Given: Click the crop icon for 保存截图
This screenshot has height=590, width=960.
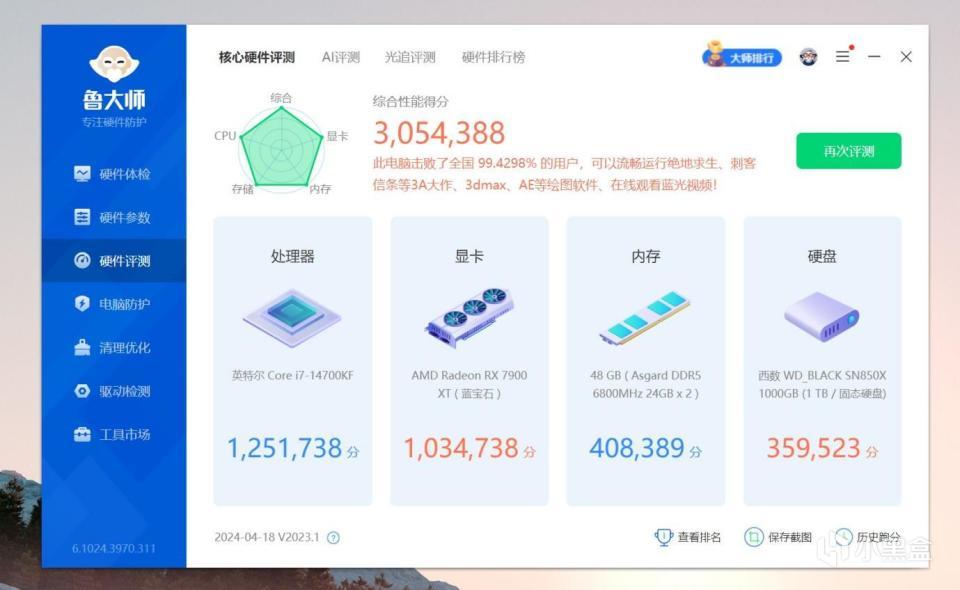Looking at the screenshot, I should click(754, 537).
